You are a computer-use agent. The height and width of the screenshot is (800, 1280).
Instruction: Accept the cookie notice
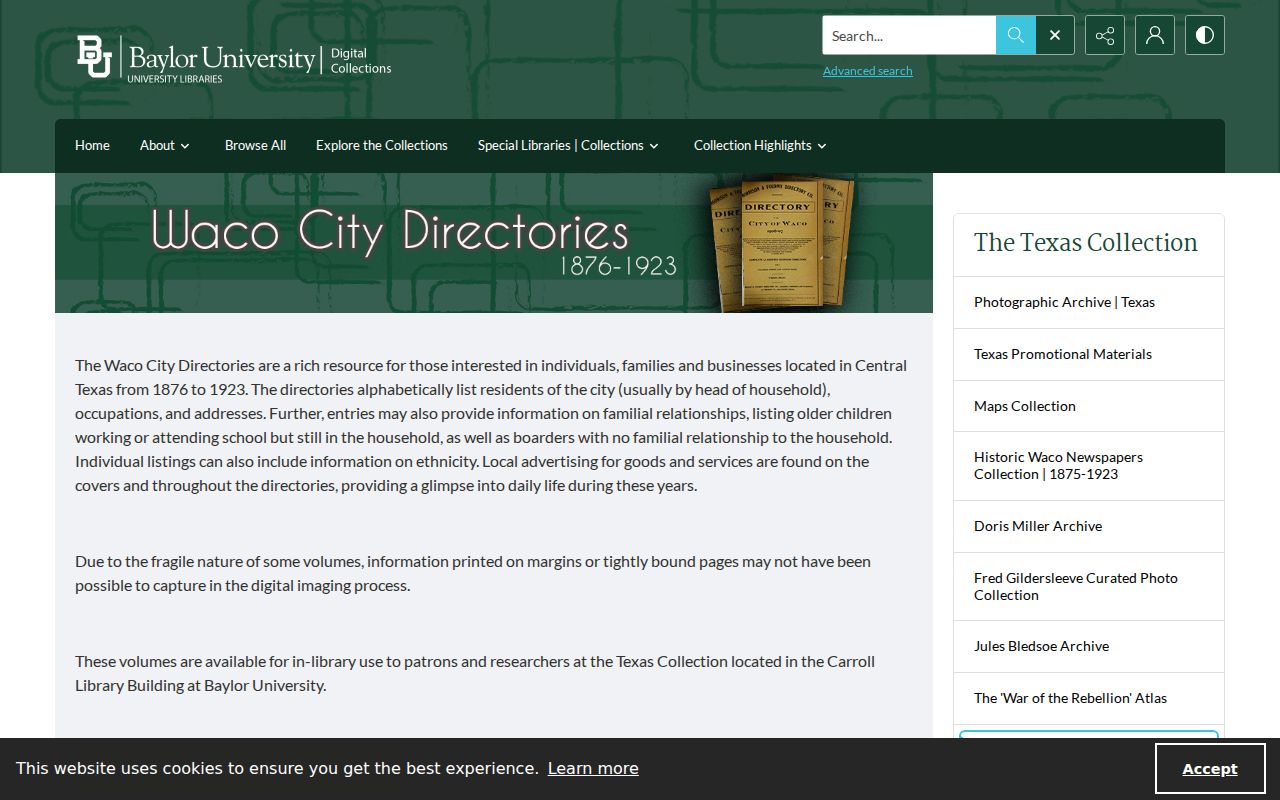1210,769
